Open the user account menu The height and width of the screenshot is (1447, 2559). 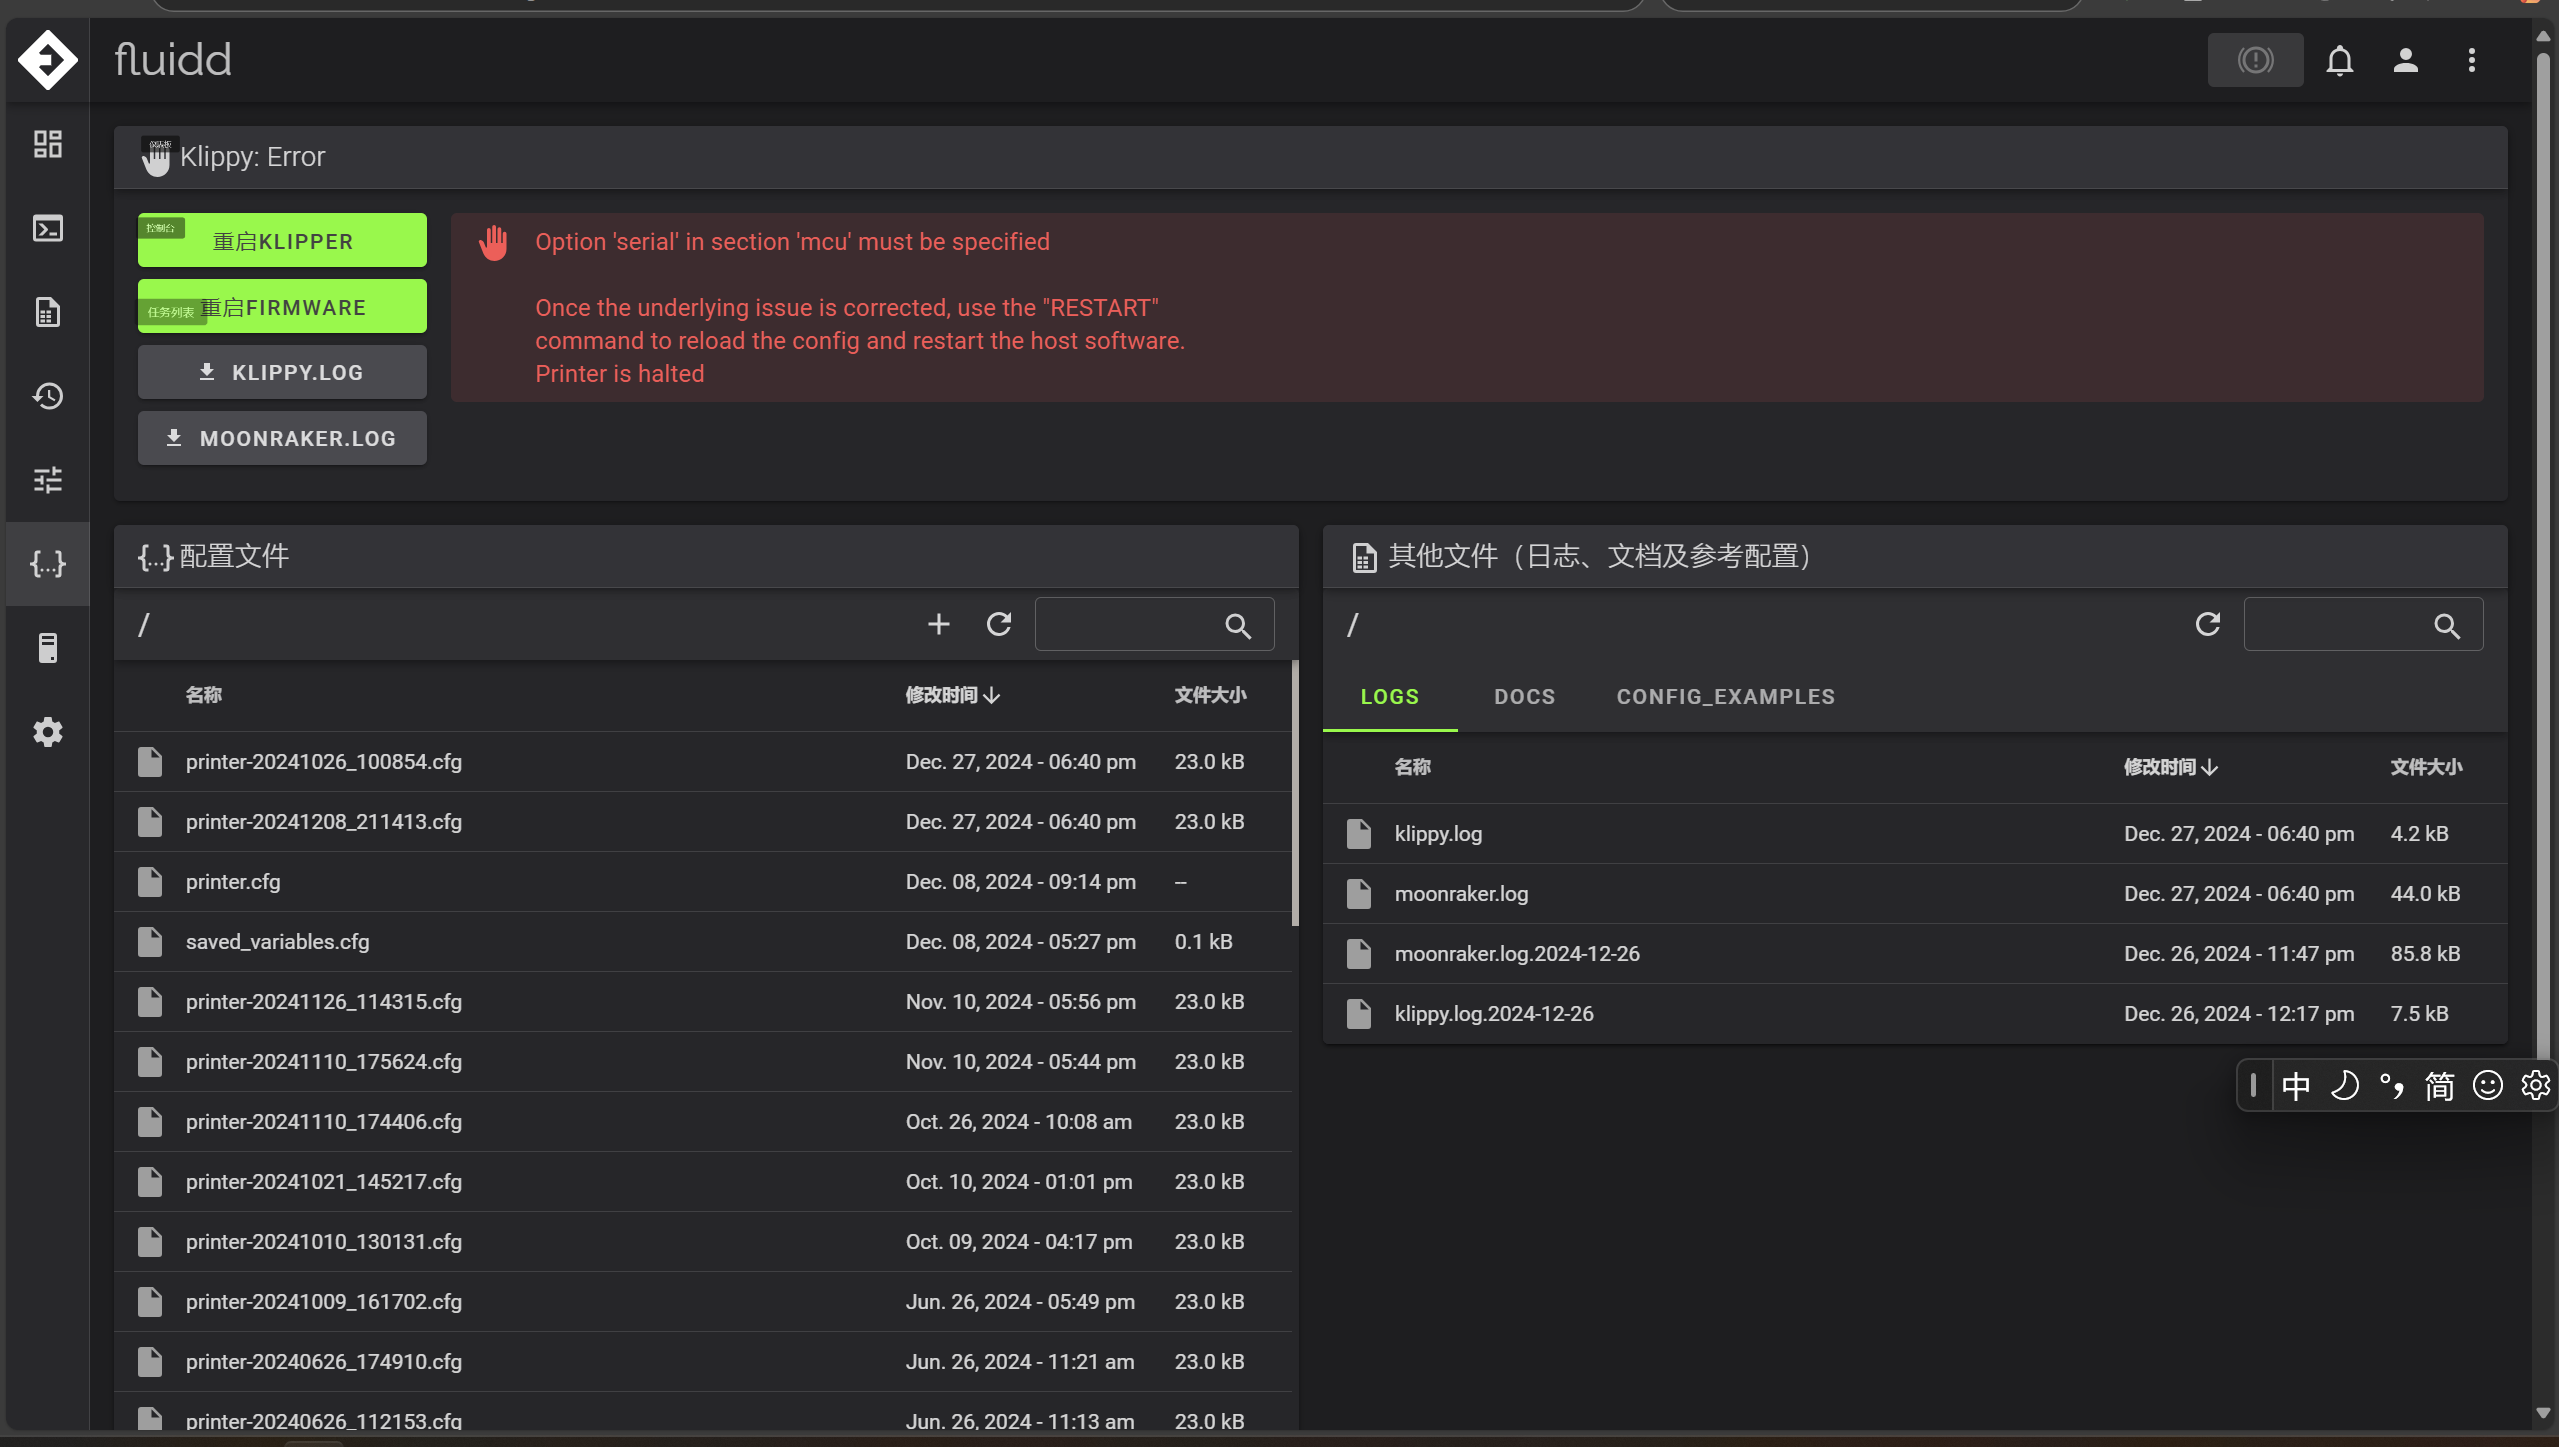(2405, 60)
